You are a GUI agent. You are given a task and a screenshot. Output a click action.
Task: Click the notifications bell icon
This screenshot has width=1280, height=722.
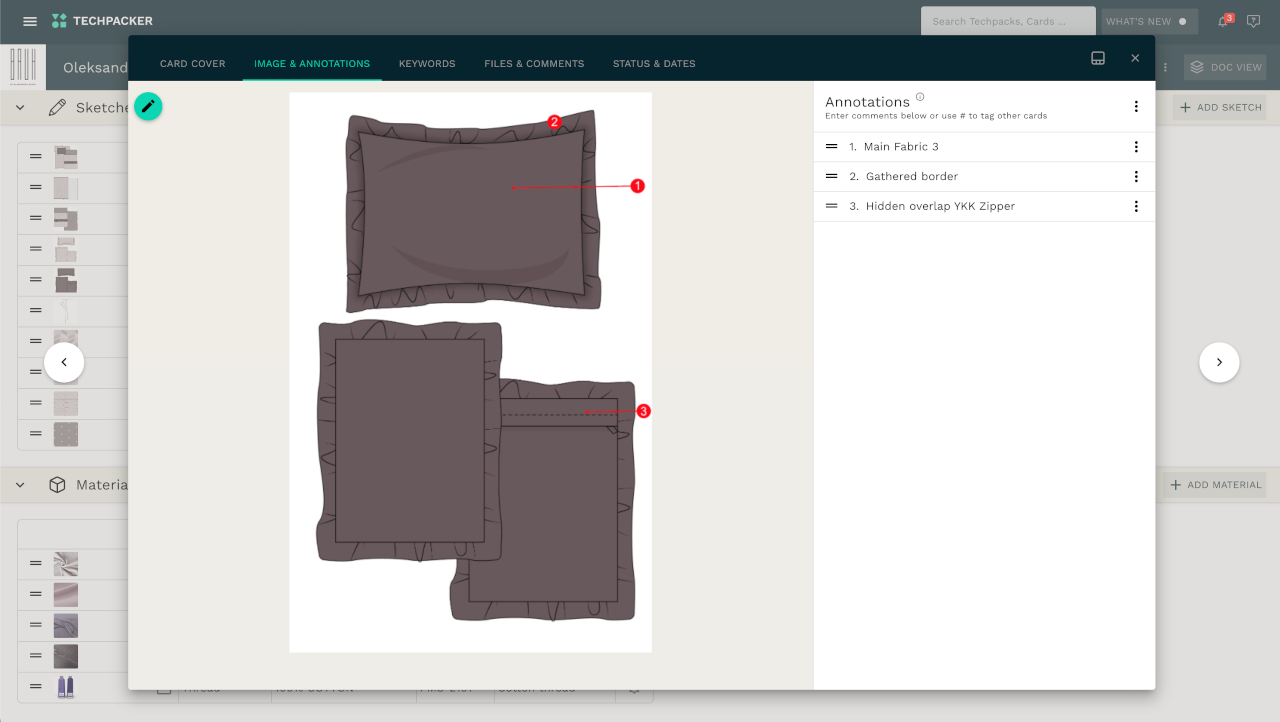1222,21
